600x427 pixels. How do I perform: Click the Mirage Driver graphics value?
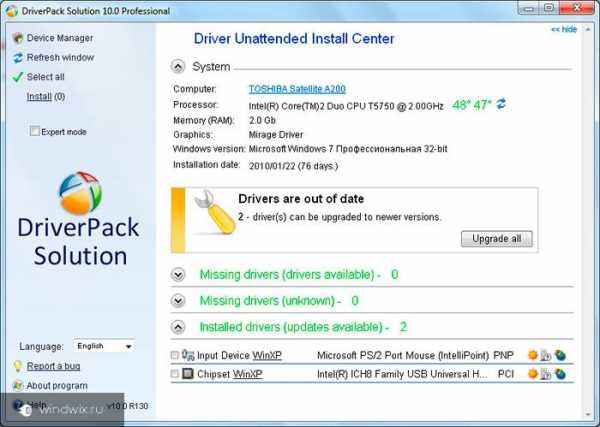tap(276, 135)
